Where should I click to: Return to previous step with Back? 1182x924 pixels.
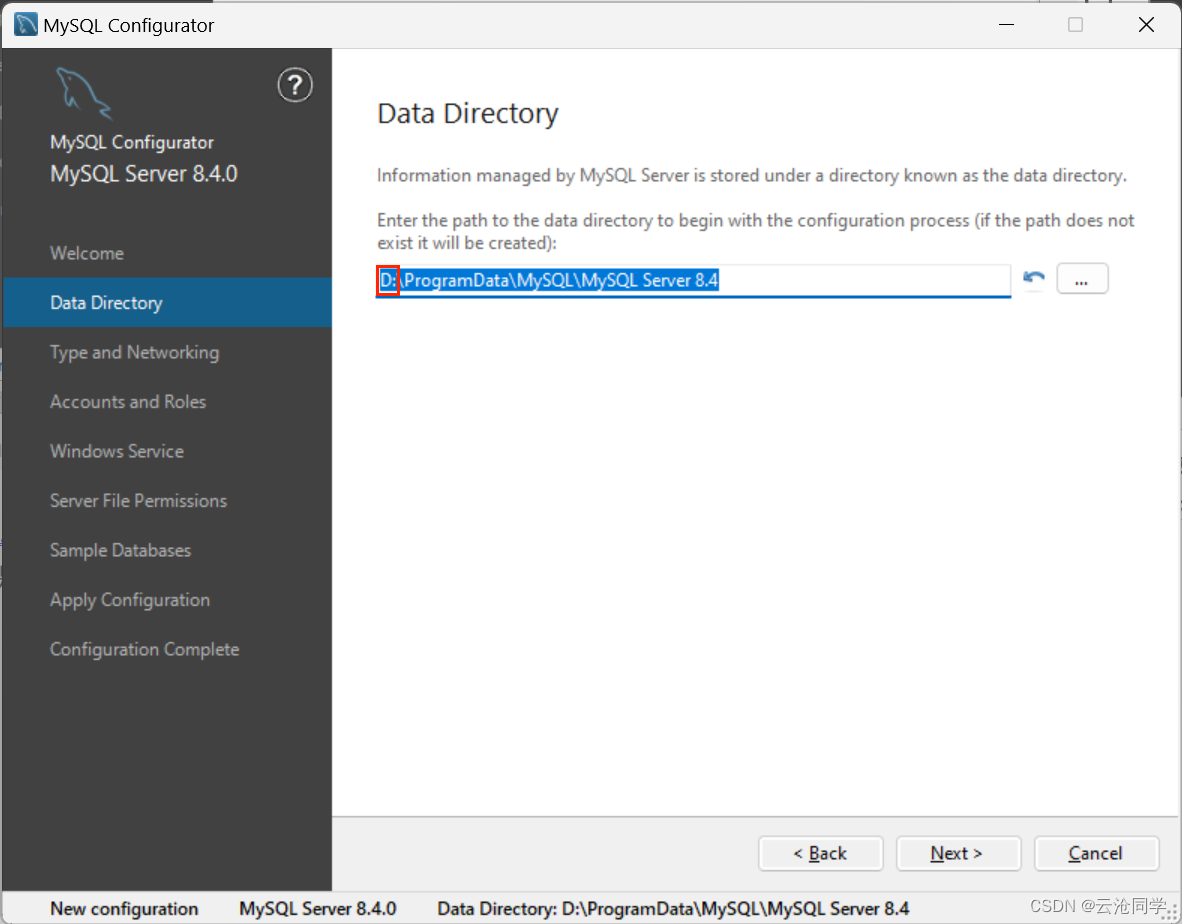[820, 853]
